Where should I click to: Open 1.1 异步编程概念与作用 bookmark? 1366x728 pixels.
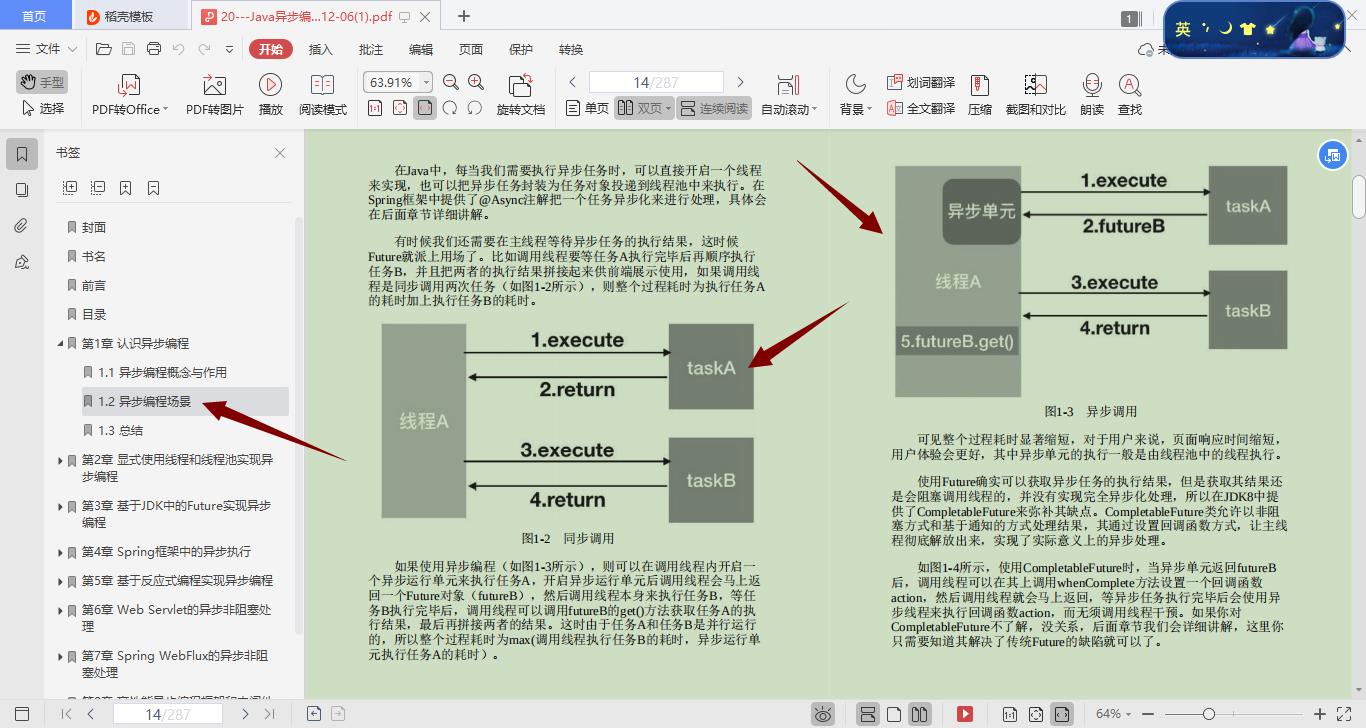(162, 373)
